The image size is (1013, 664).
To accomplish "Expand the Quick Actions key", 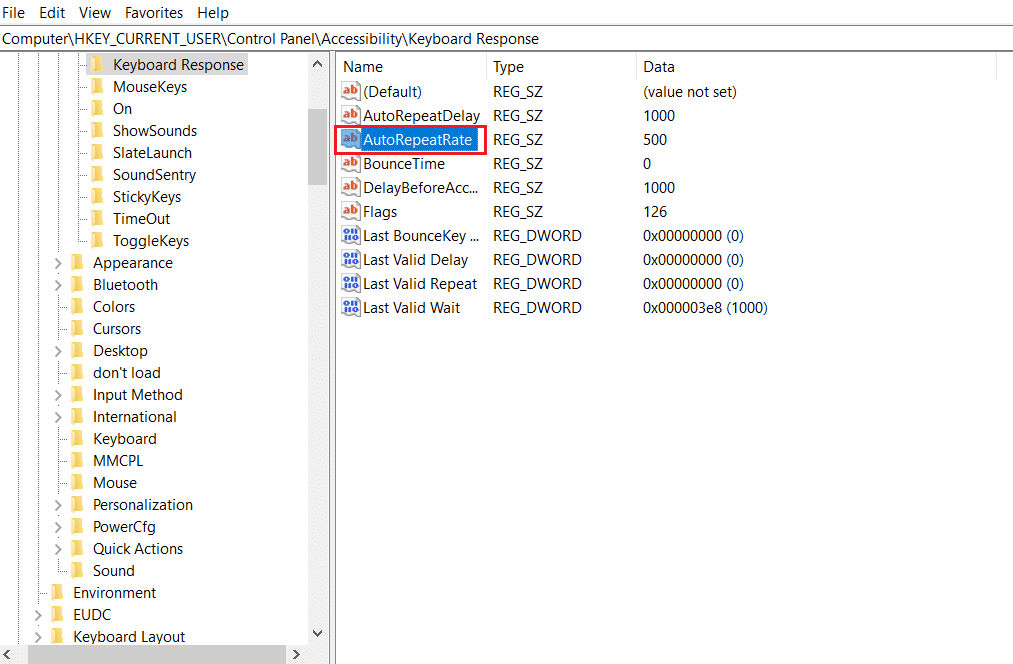I will [x=57, y=548].
